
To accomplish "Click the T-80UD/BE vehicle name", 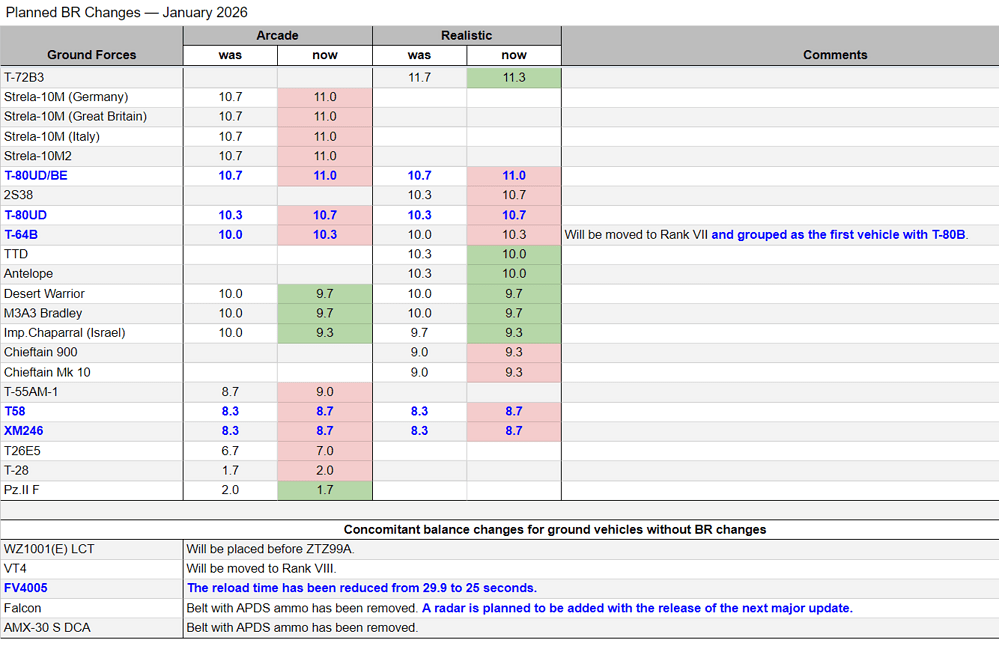I will point(36,176).
